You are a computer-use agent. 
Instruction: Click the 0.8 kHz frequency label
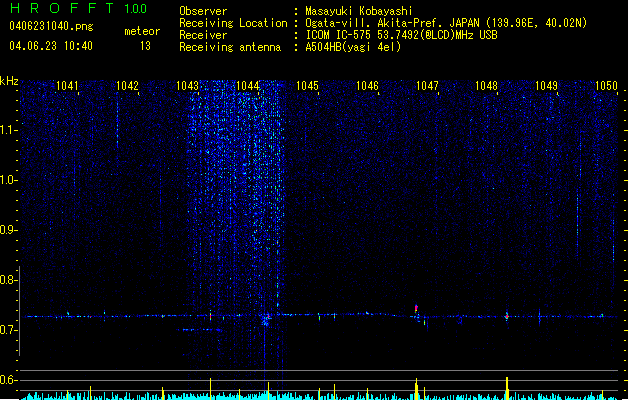tap(9, 280)
